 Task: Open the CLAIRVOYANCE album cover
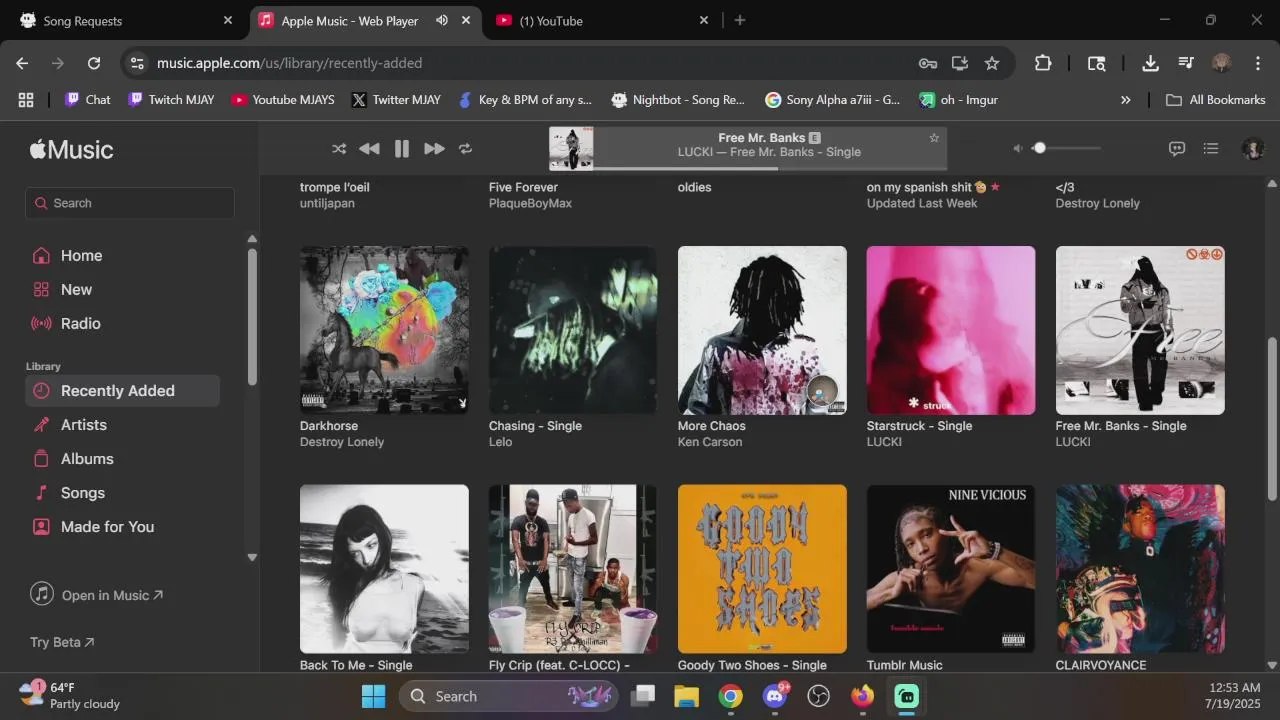click(1140, 569)
